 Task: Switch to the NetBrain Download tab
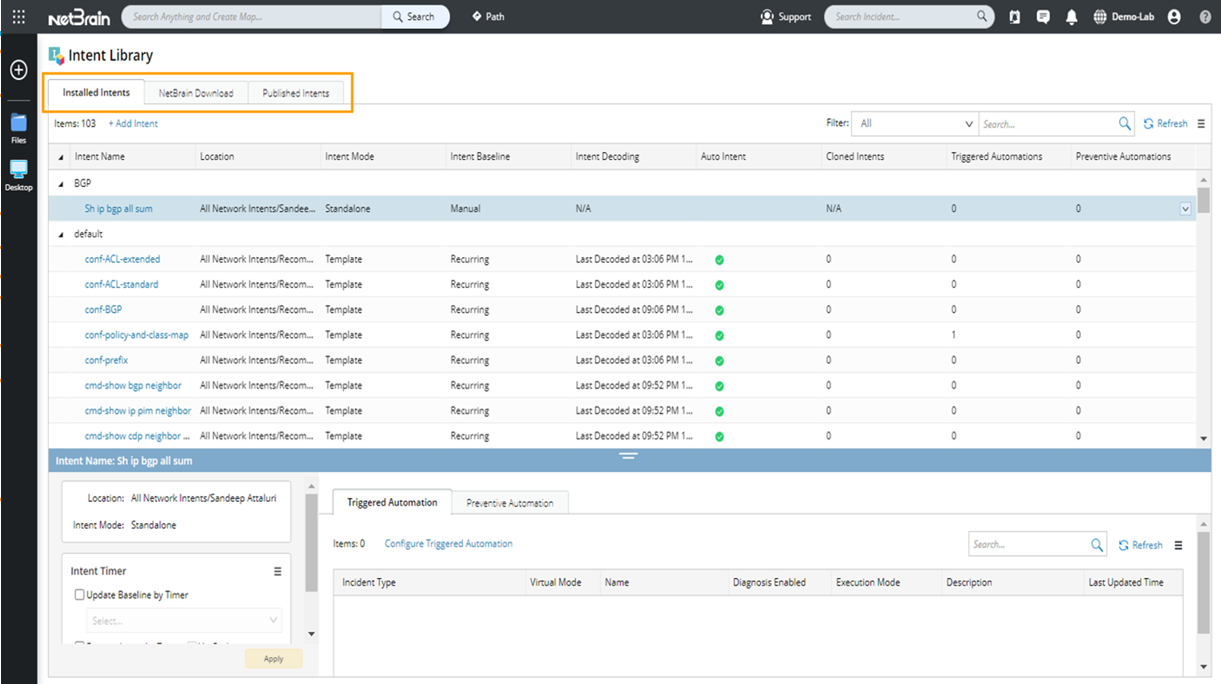(x=196, y=93)
